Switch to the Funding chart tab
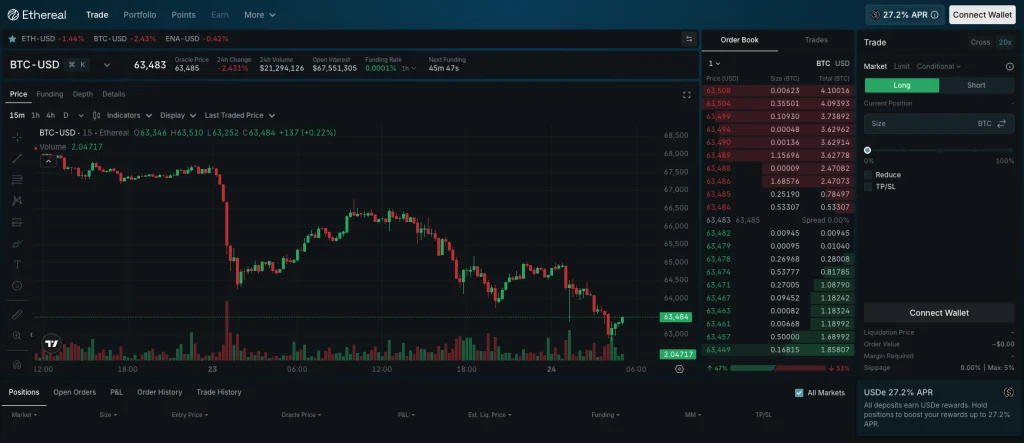 point(50,94)
